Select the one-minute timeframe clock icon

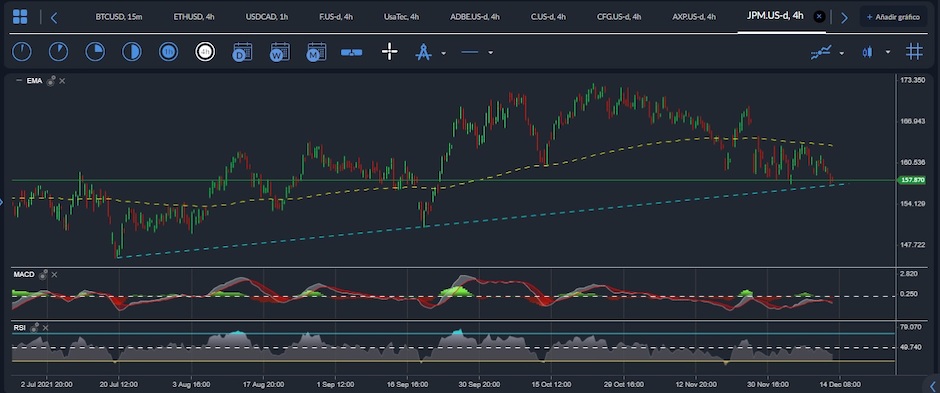point(22,52)
